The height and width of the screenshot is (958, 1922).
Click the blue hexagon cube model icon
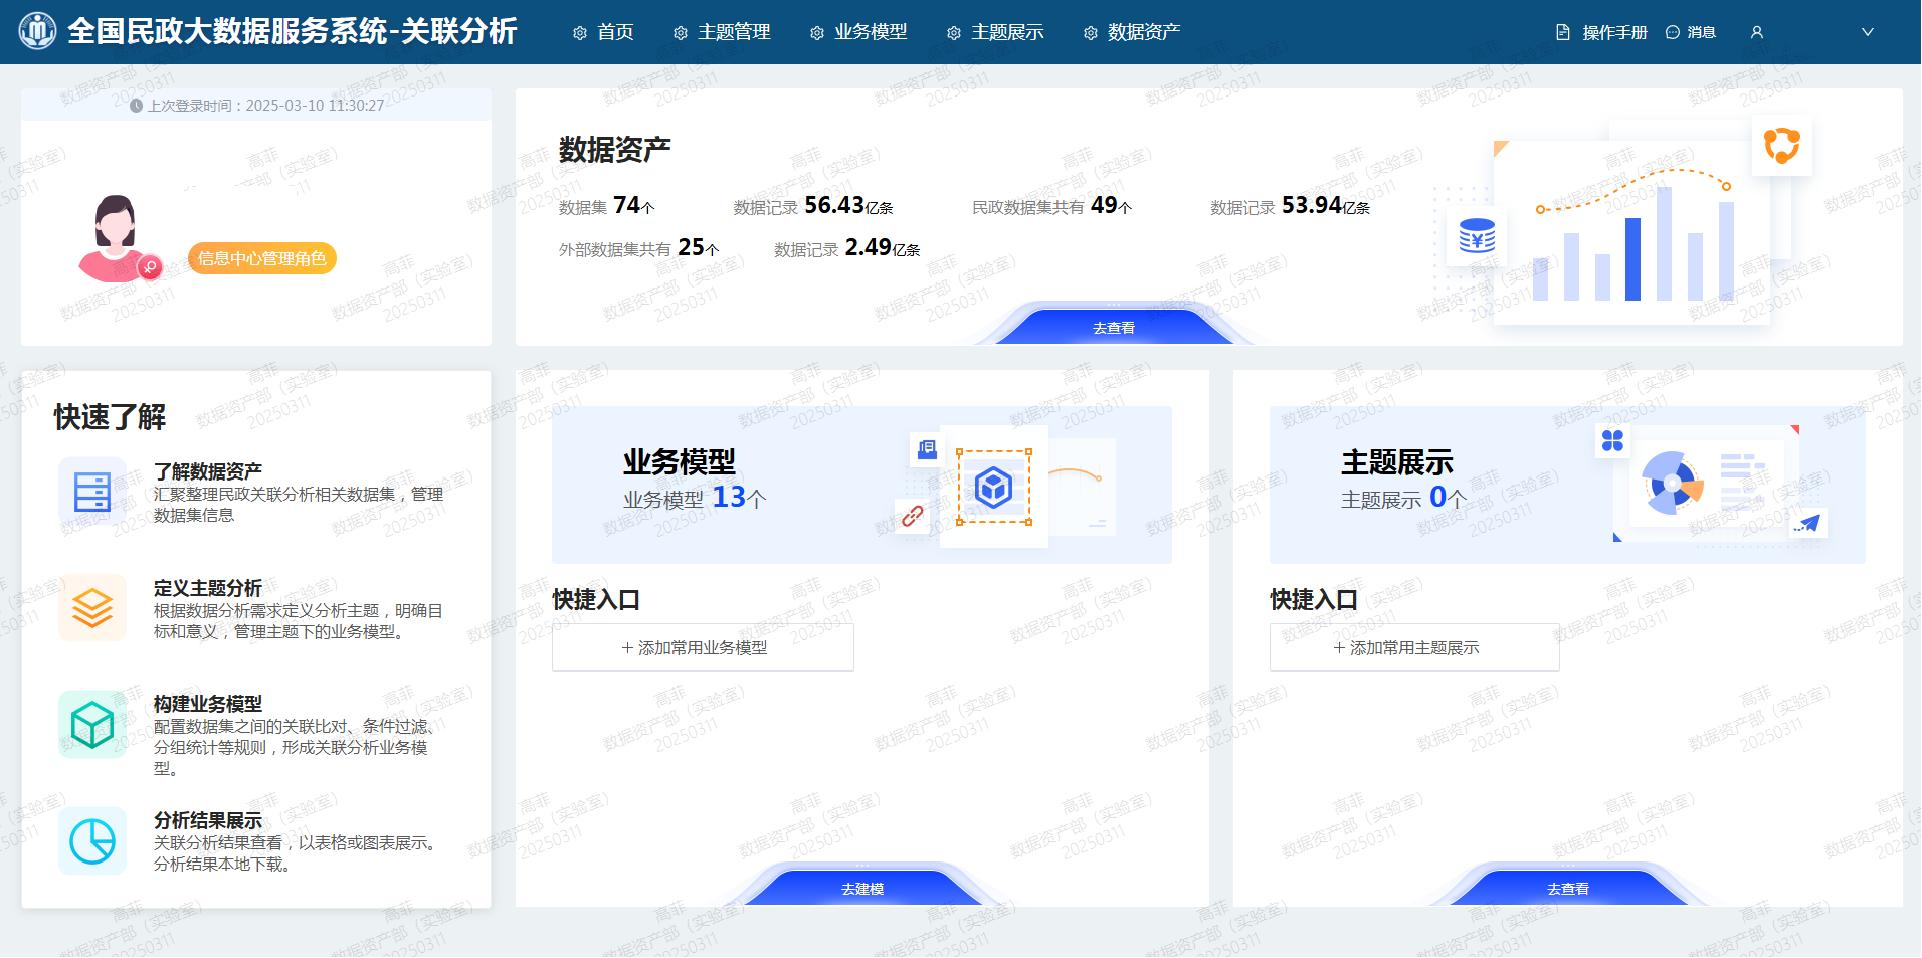click(x=993, y=488)
